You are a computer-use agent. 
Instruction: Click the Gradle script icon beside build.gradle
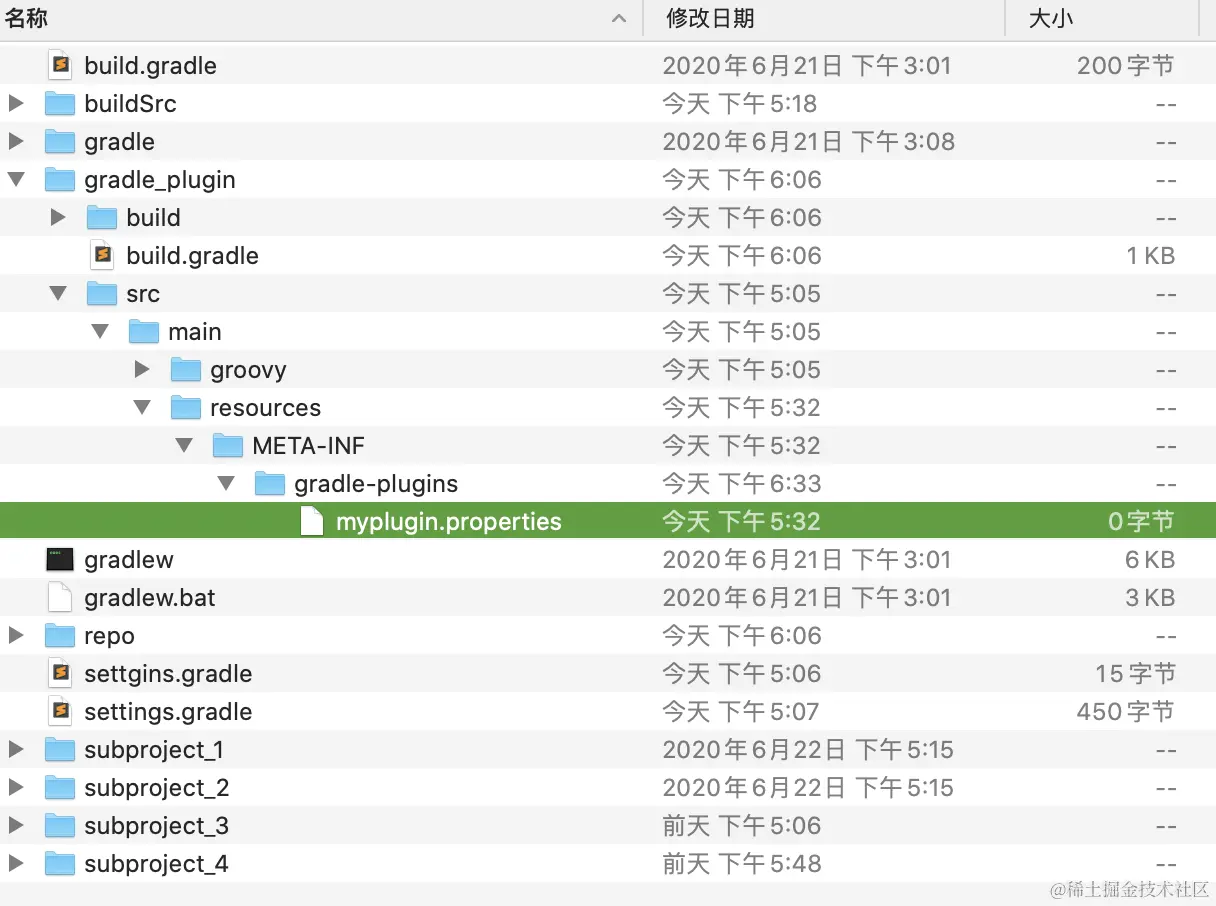point(60,65)
